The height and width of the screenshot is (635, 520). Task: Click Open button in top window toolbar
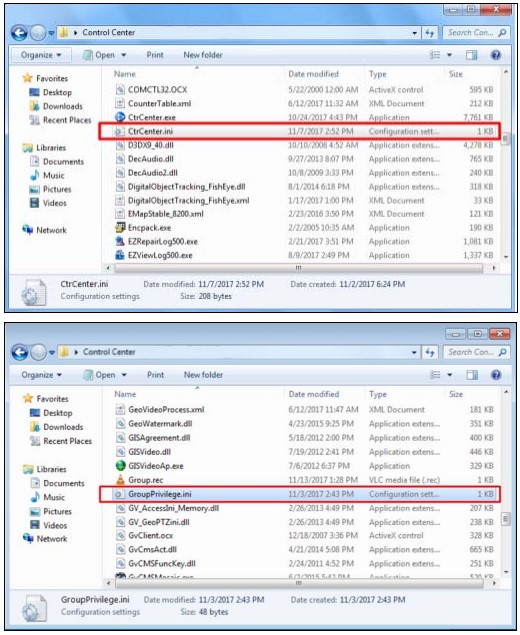tap(99, 55)
